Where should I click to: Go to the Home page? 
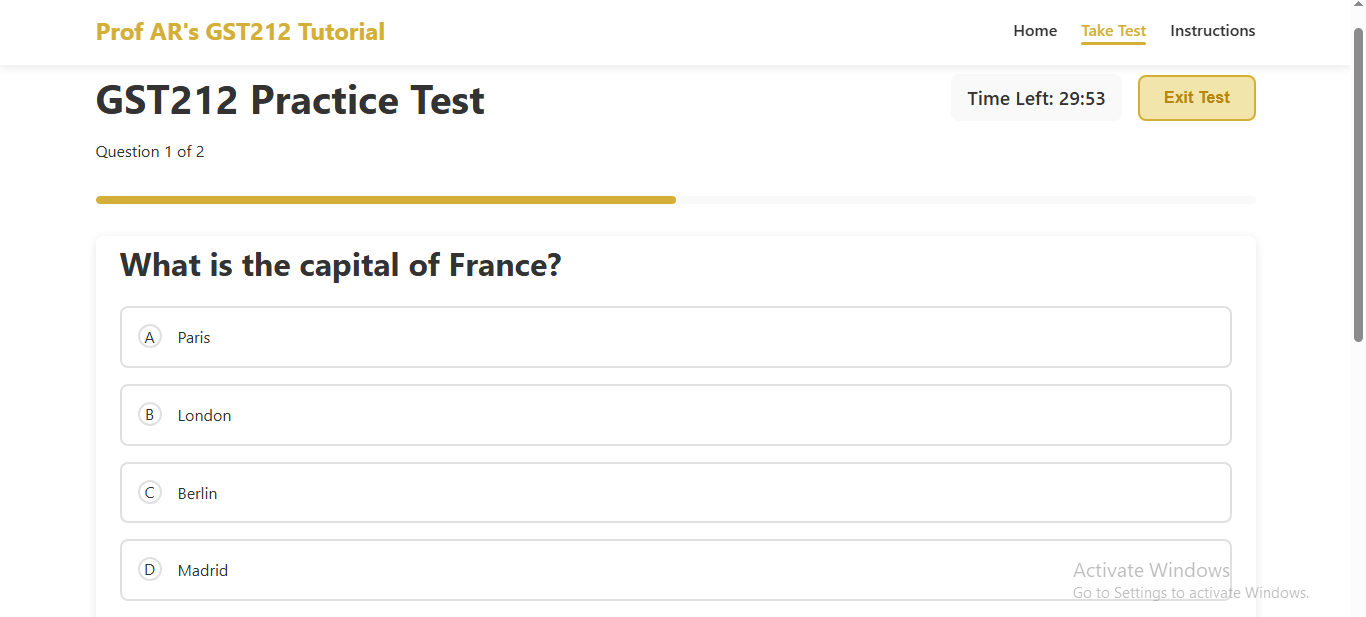point(1035,31)
